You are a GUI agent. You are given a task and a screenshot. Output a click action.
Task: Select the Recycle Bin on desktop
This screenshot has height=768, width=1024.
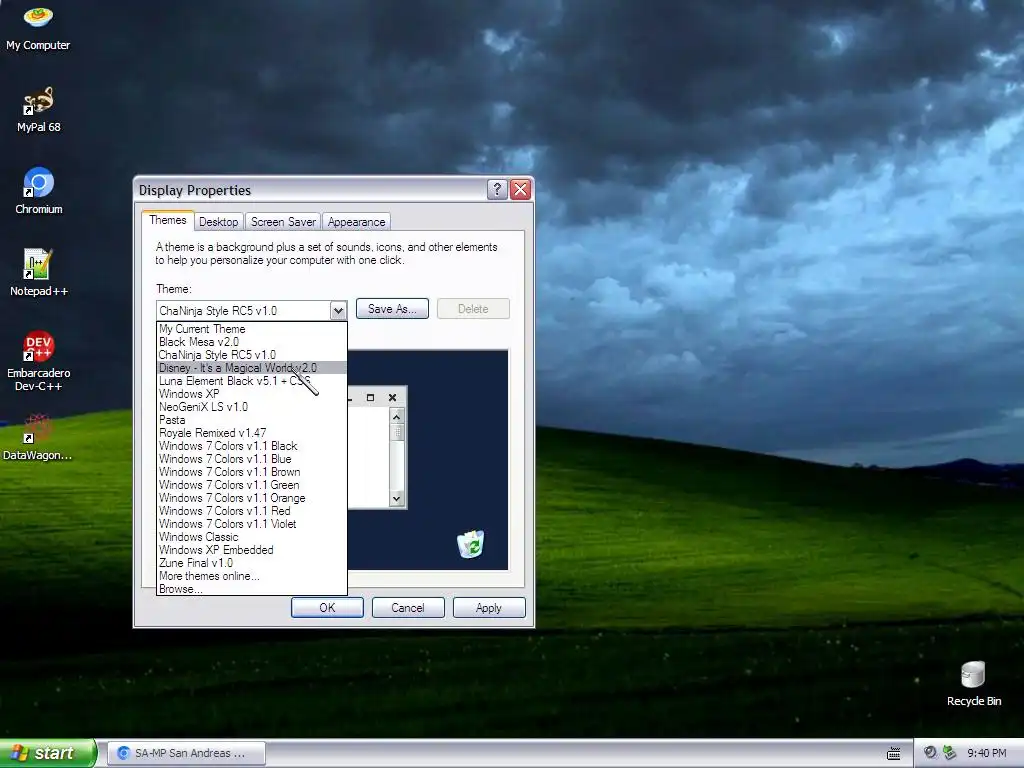point(974,684)
